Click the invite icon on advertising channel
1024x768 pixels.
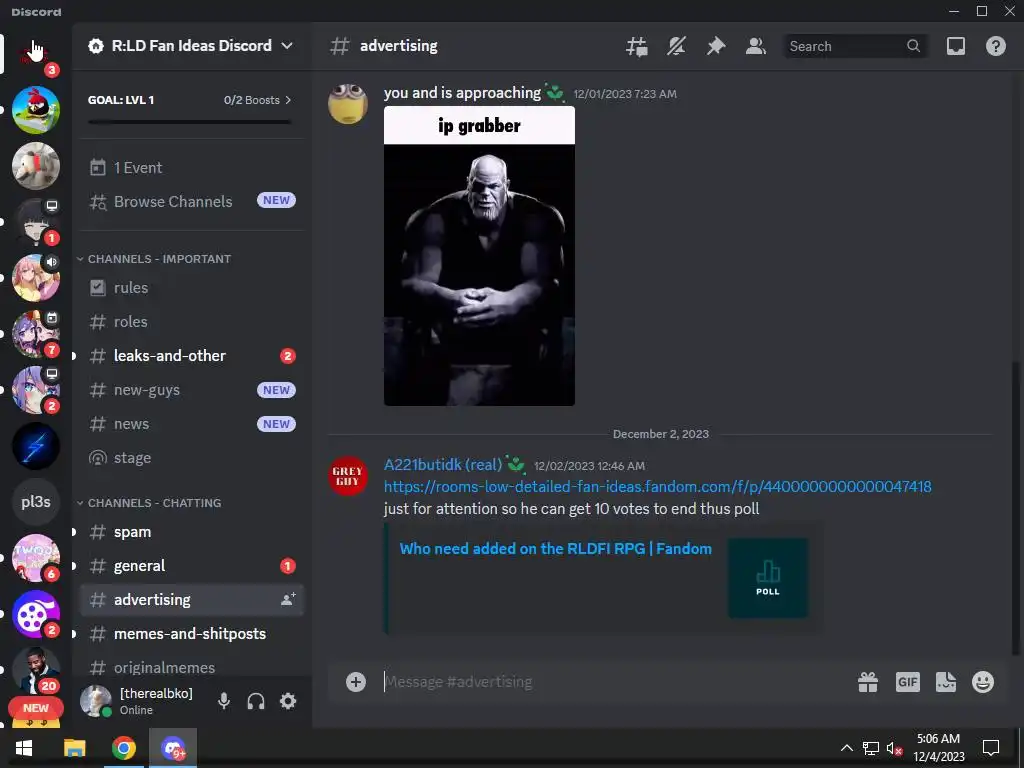[287, 600]
